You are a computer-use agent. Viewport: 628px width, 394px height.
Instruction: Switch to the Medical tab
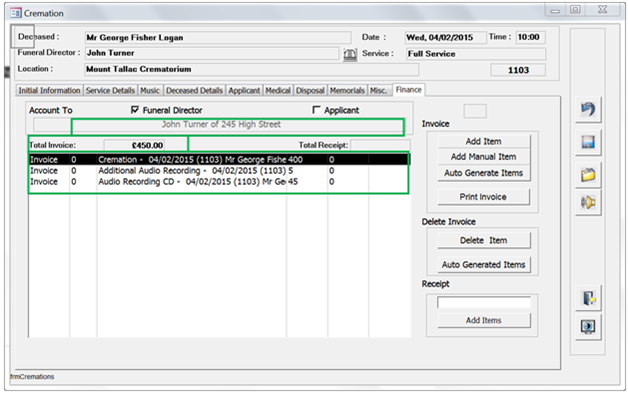[x=278, y=90]
